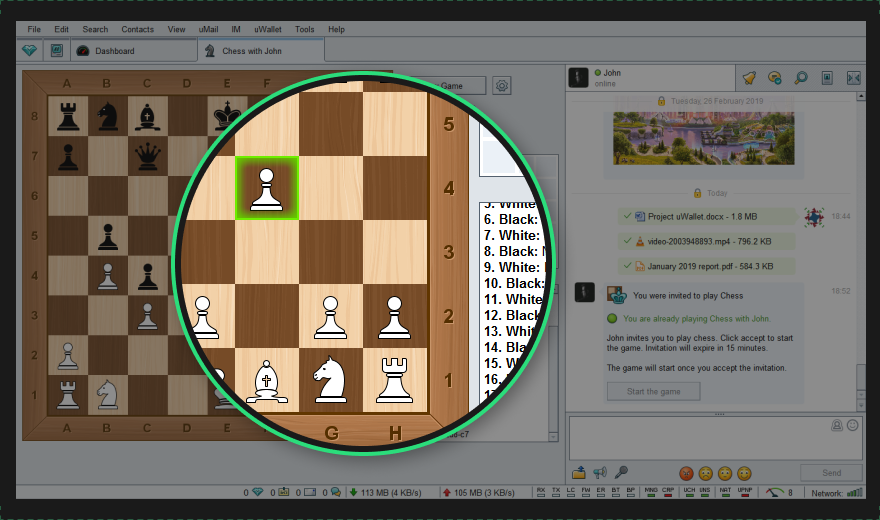Open the emoji picker smiley in the message box
The width and height of the screenshot is (880, 520).
coord(852,425)
